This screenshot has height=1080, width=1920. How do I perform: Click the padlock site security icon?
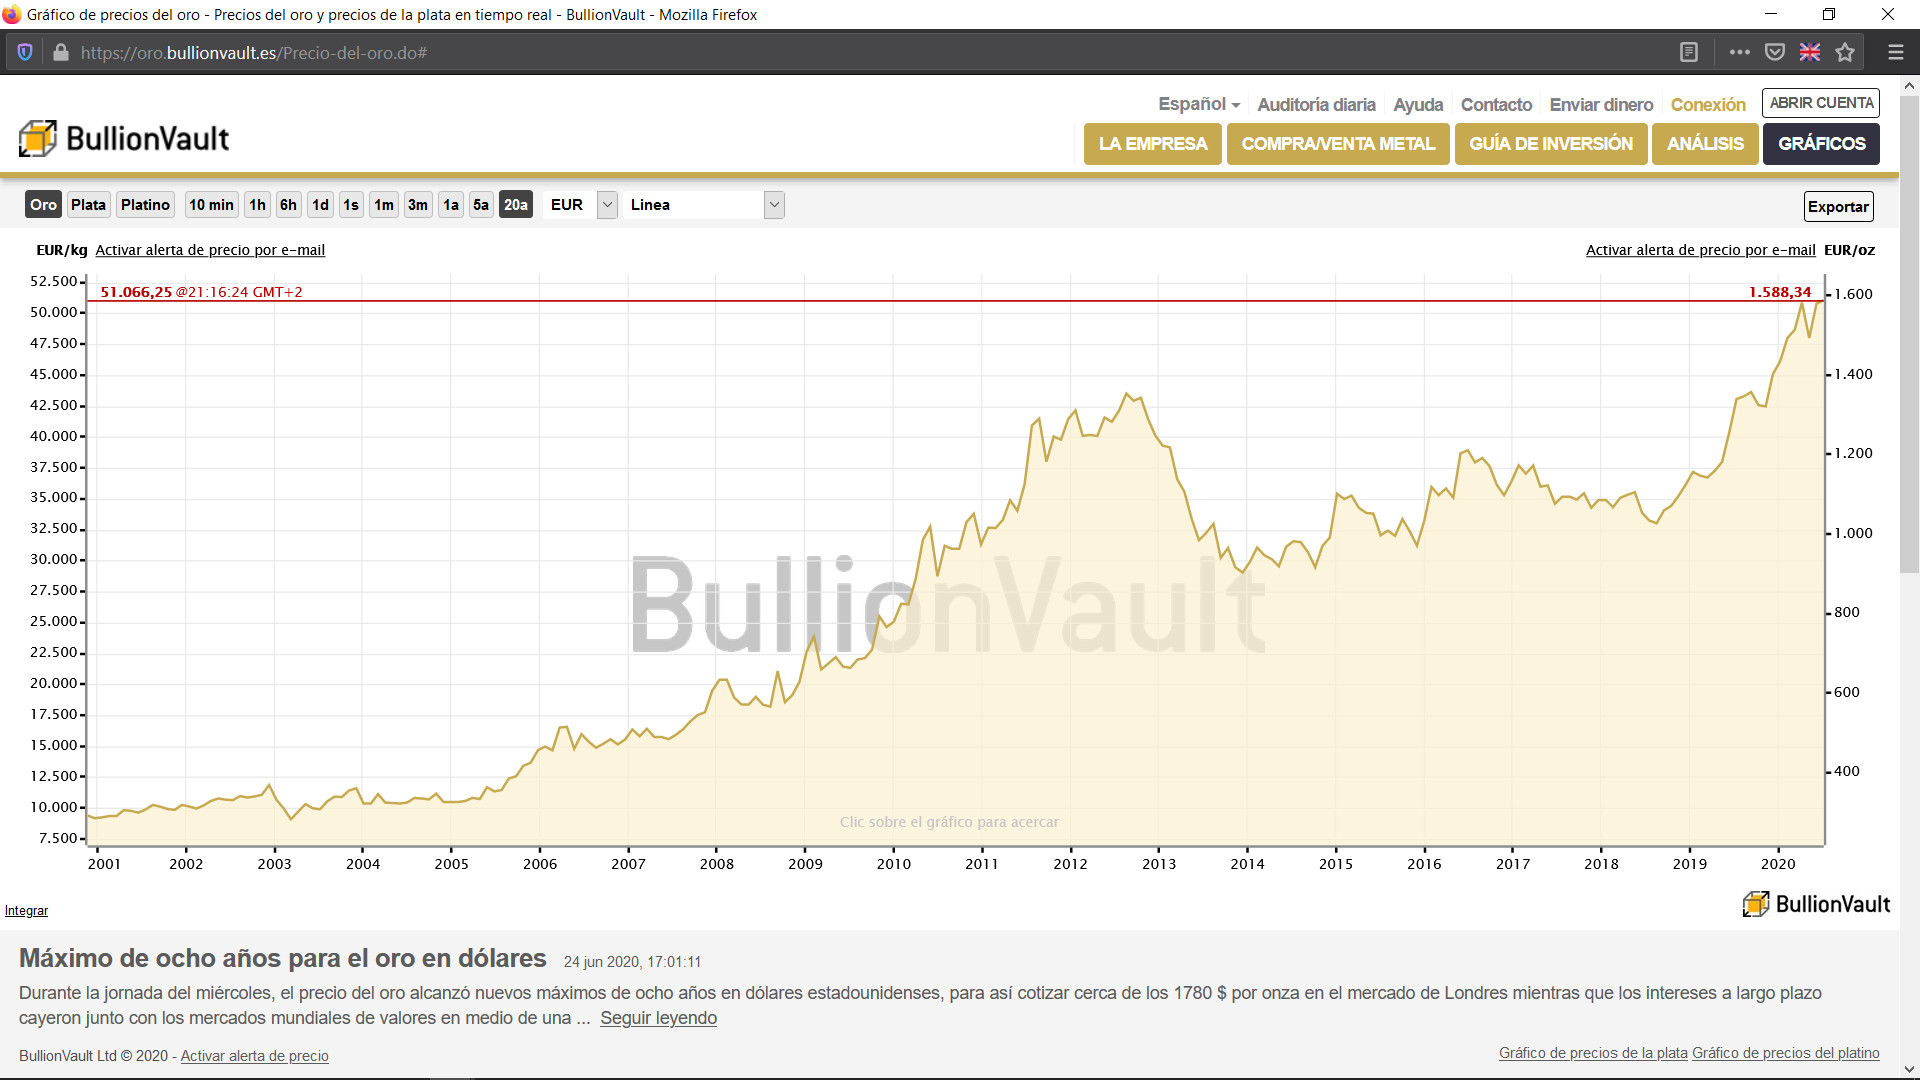(61, 52)
